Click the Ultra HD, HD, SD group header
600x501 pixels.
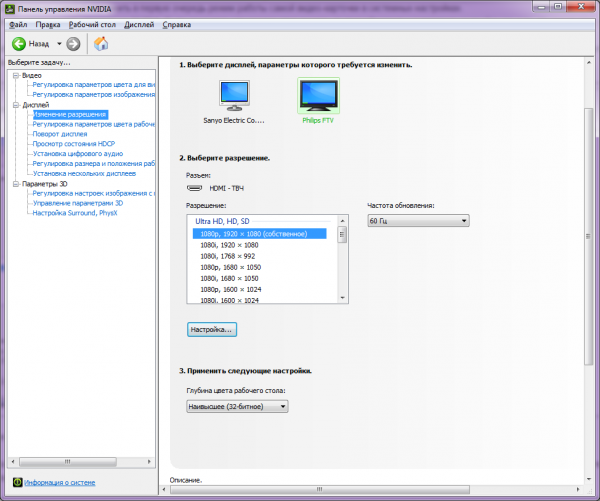pos(222,221)
